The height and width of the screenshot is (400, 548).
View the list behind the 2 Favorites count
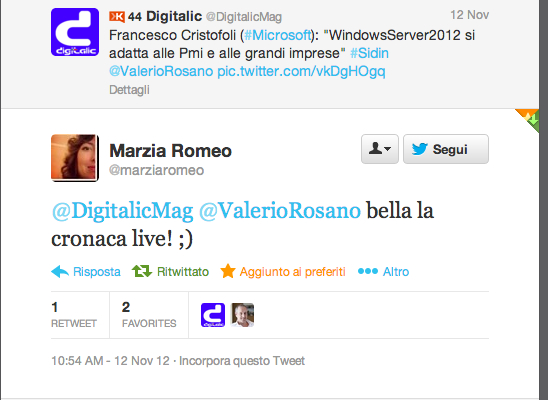click(149, 315)
